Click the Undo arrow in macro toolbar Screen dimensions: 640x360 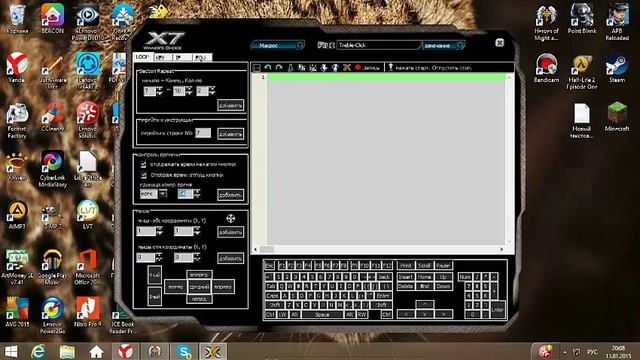coord(268,67)
